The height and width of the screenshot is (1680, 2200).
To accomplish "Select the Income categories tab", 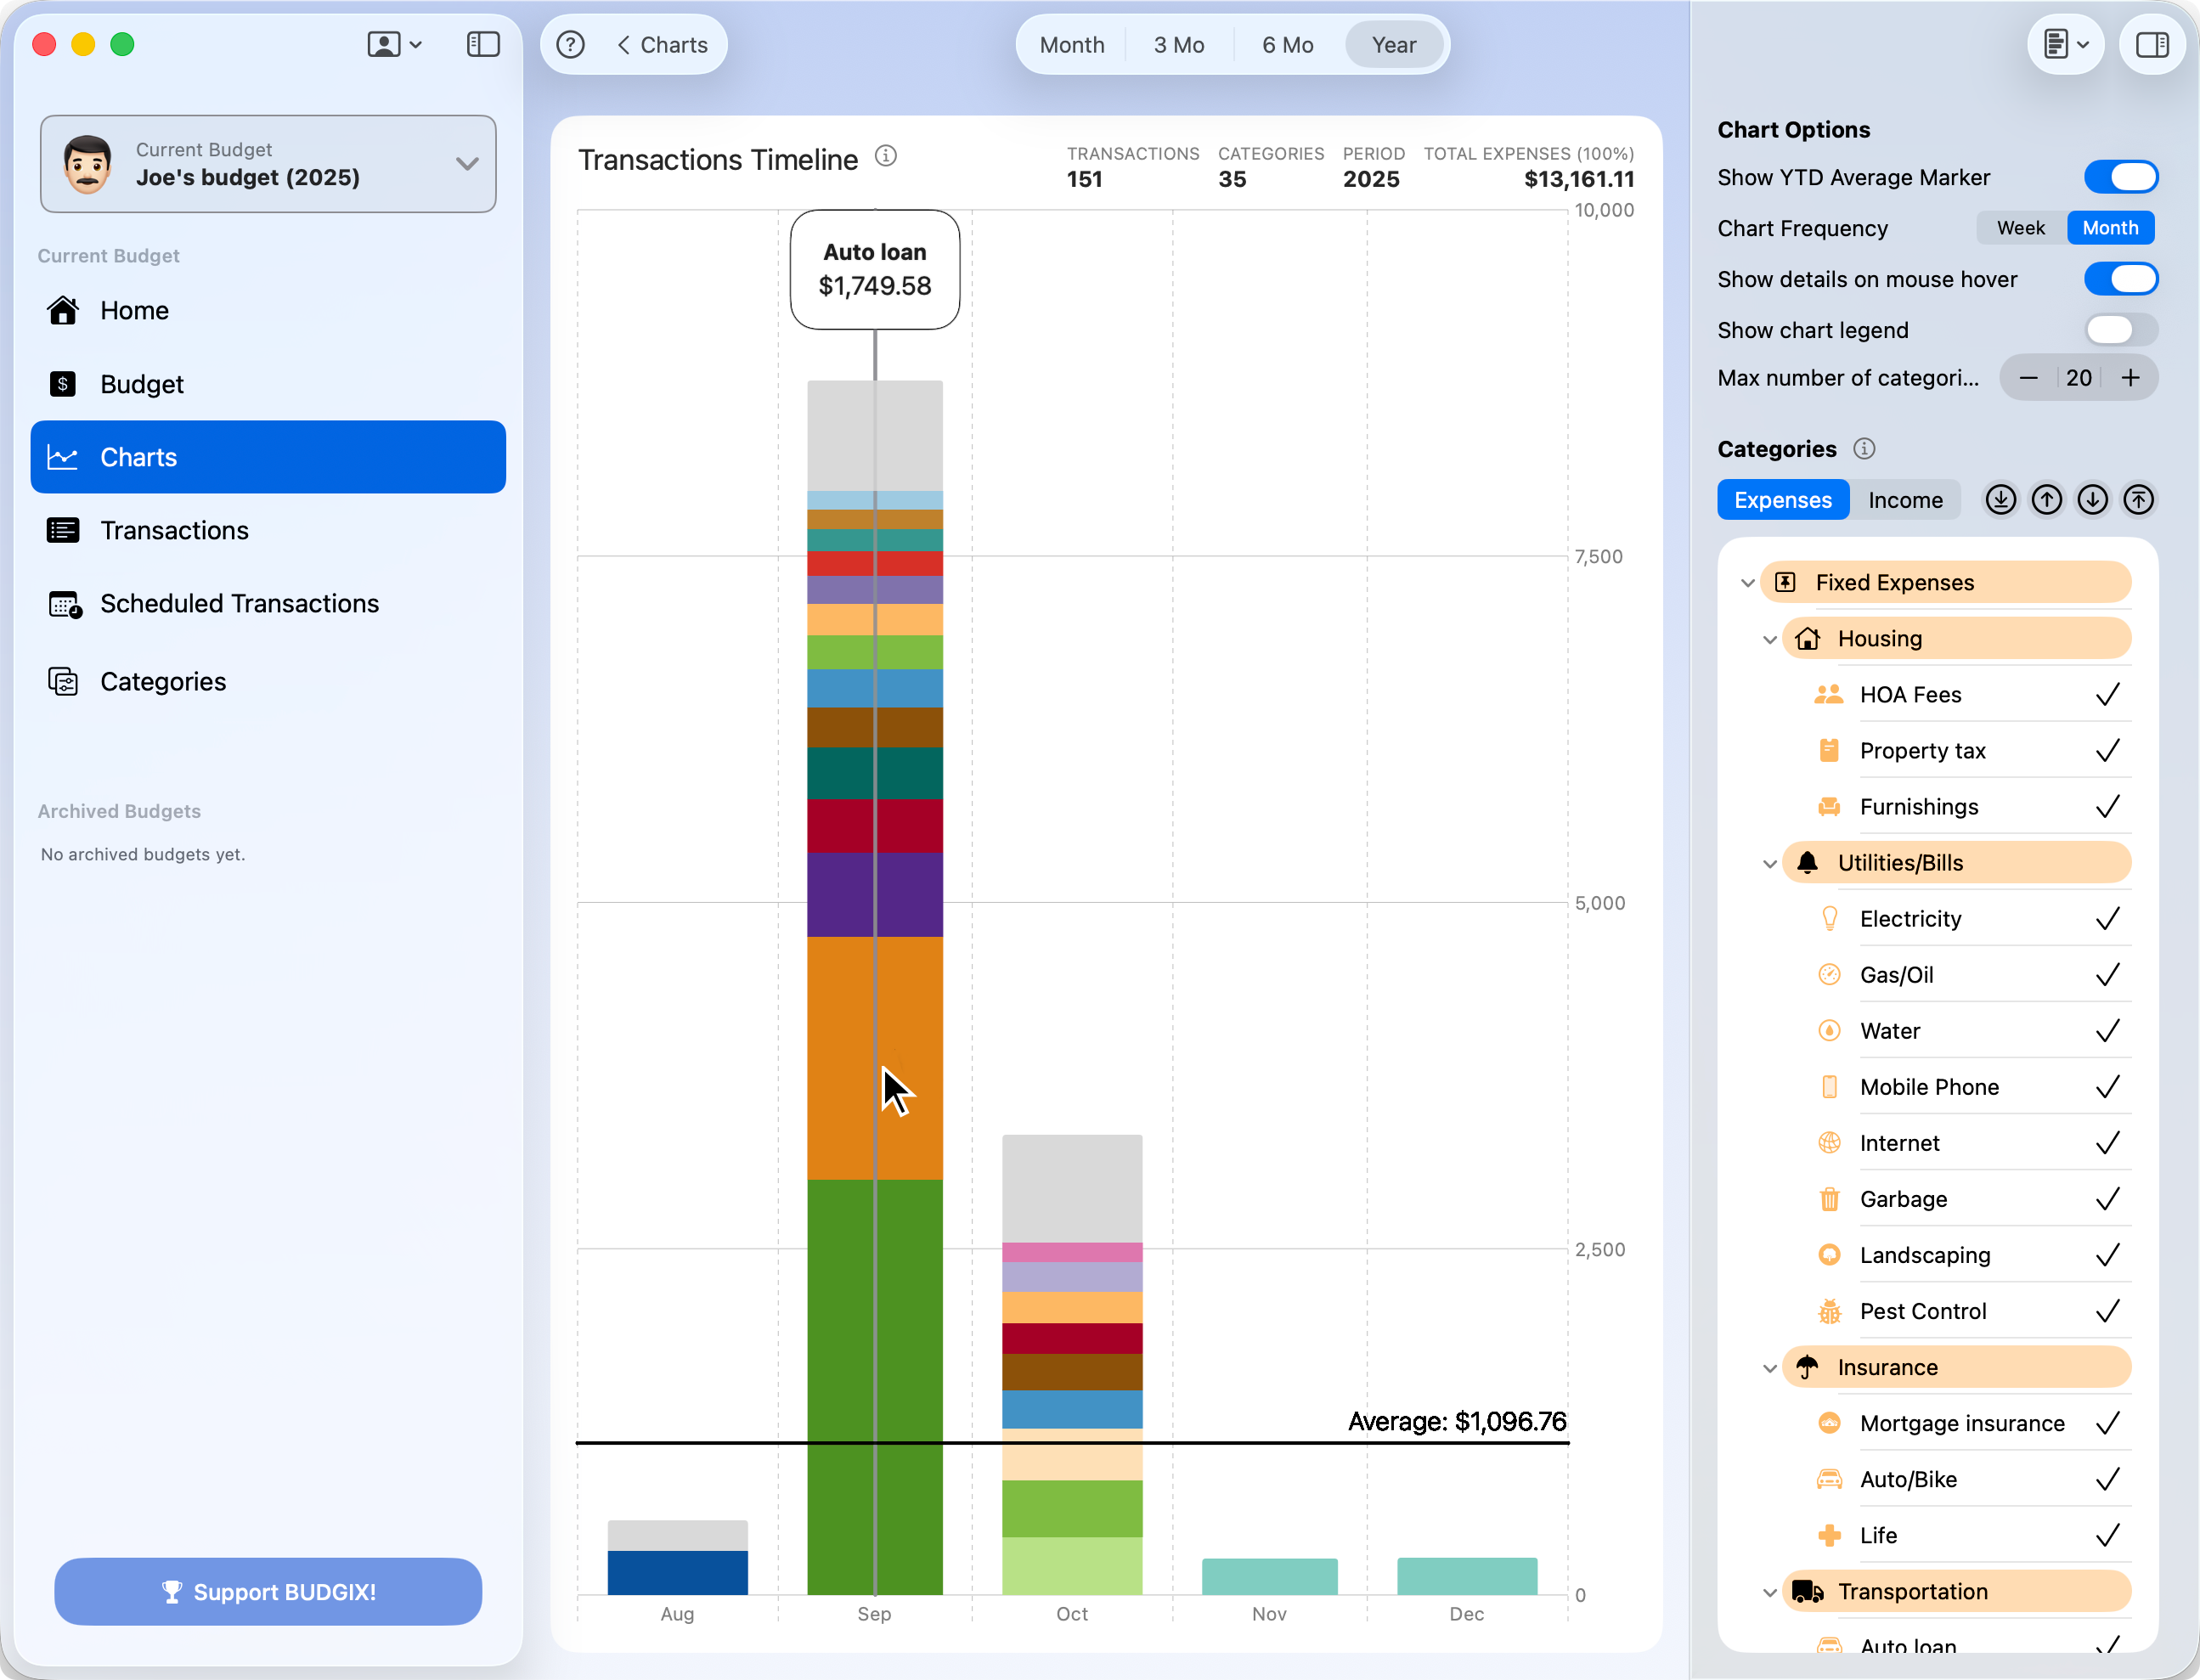I will coord(1905,500).
